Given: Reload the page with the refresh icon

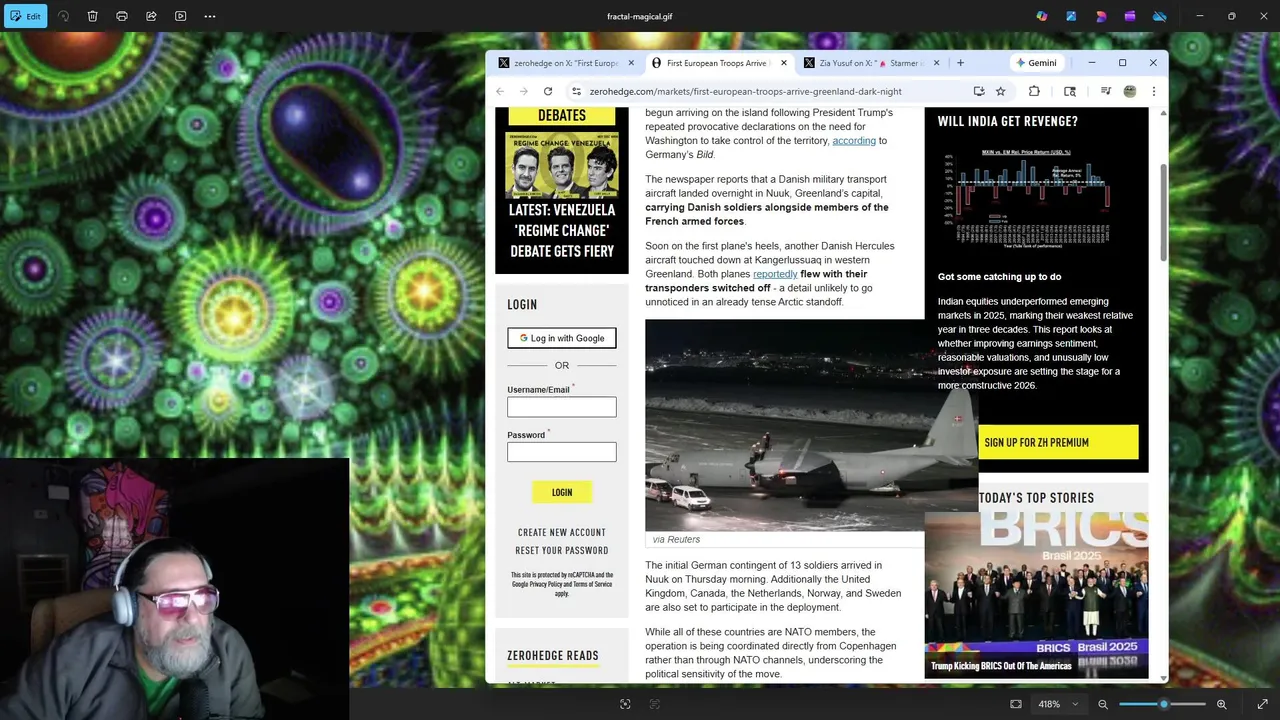Looking at the screenshot, I should pos(548,91).
